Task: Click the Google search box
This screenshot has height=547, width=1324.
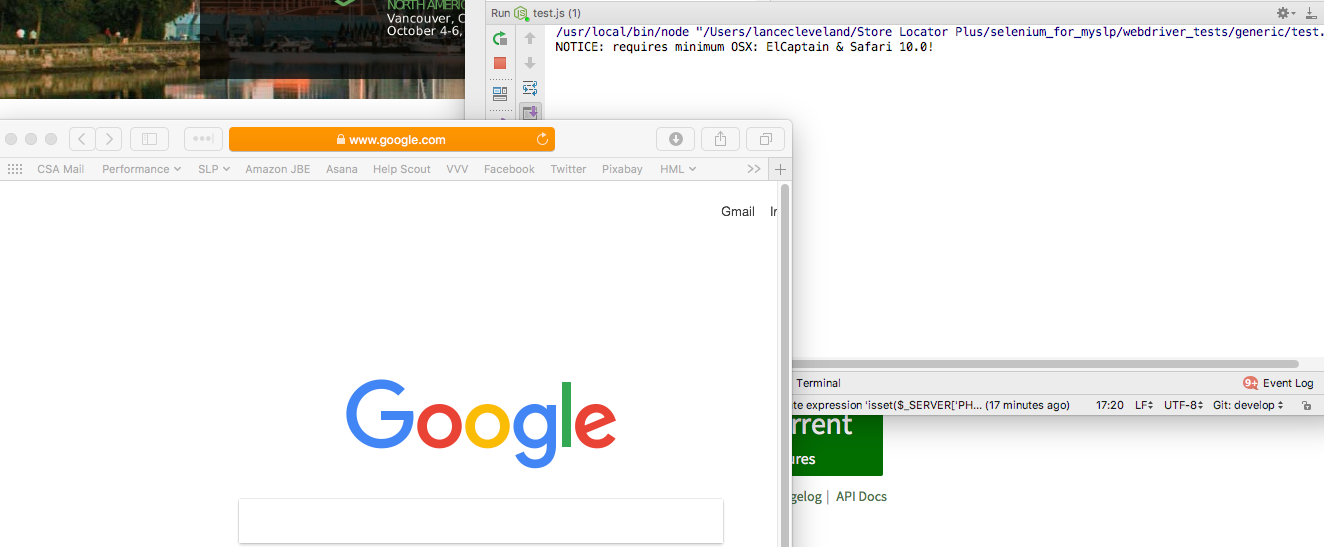Action: click(481, 521)
